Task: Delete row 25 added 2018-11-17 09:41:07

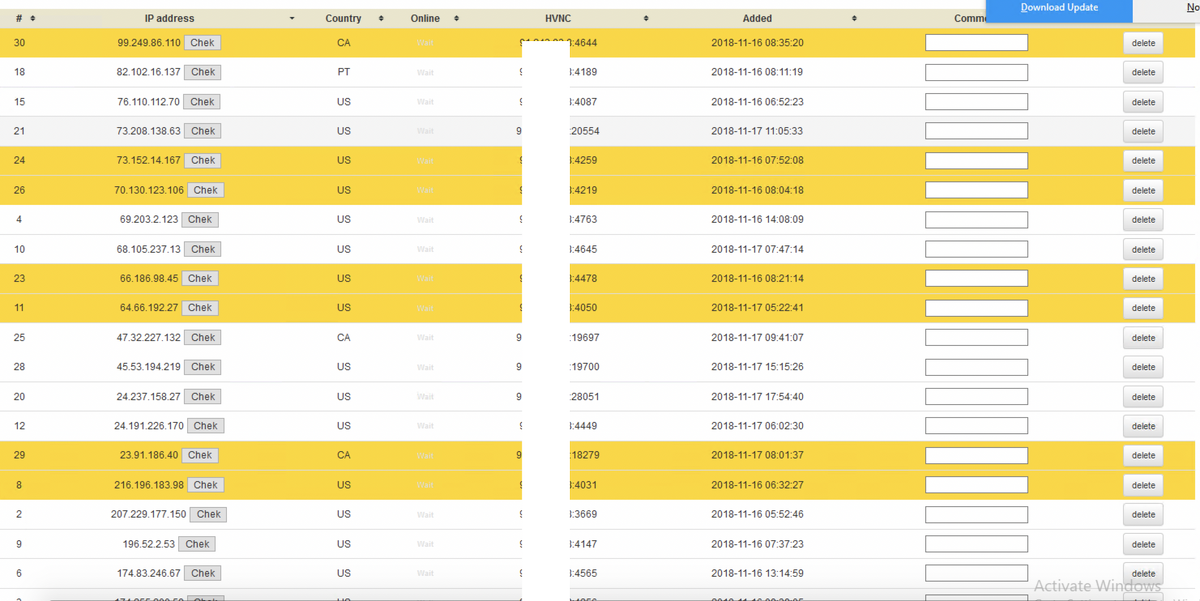Action: pos(1143,337)
